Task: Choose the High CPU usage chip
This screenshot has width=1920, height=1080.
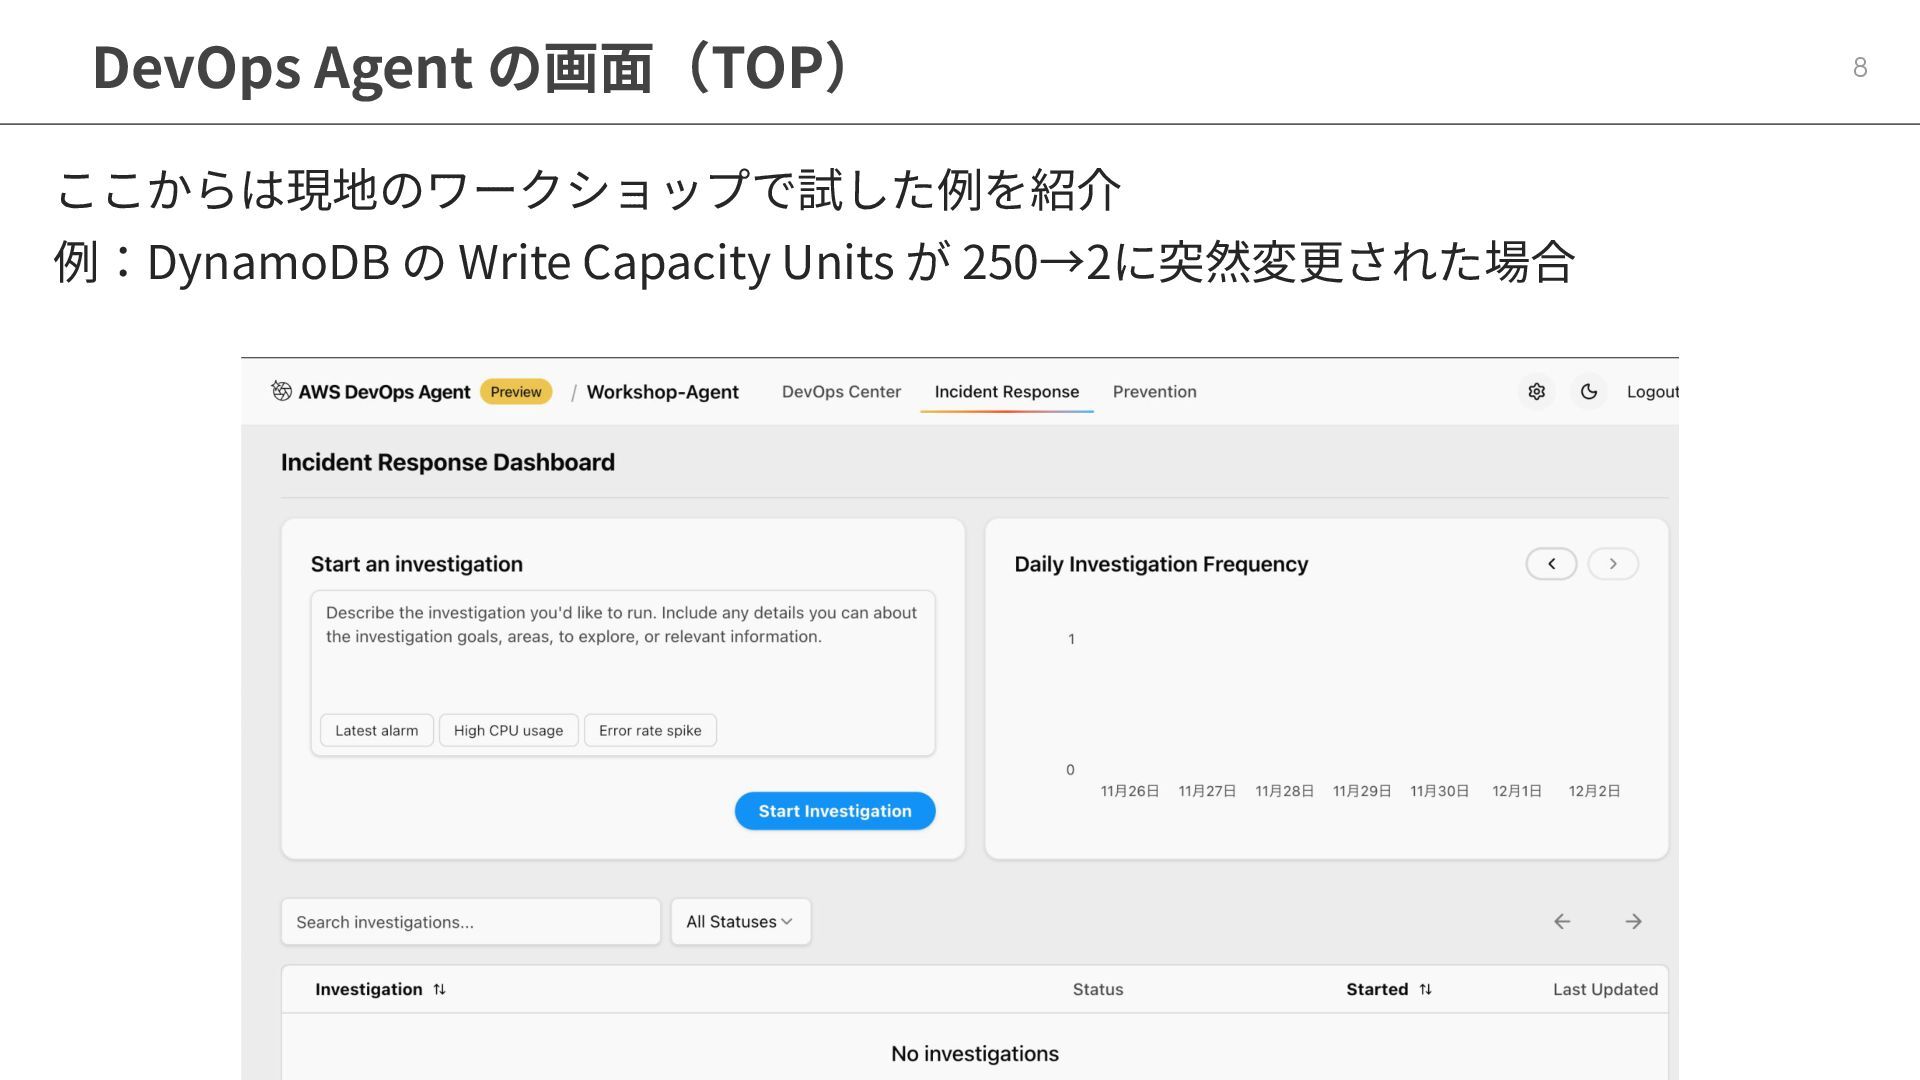Action: point(508,731)
